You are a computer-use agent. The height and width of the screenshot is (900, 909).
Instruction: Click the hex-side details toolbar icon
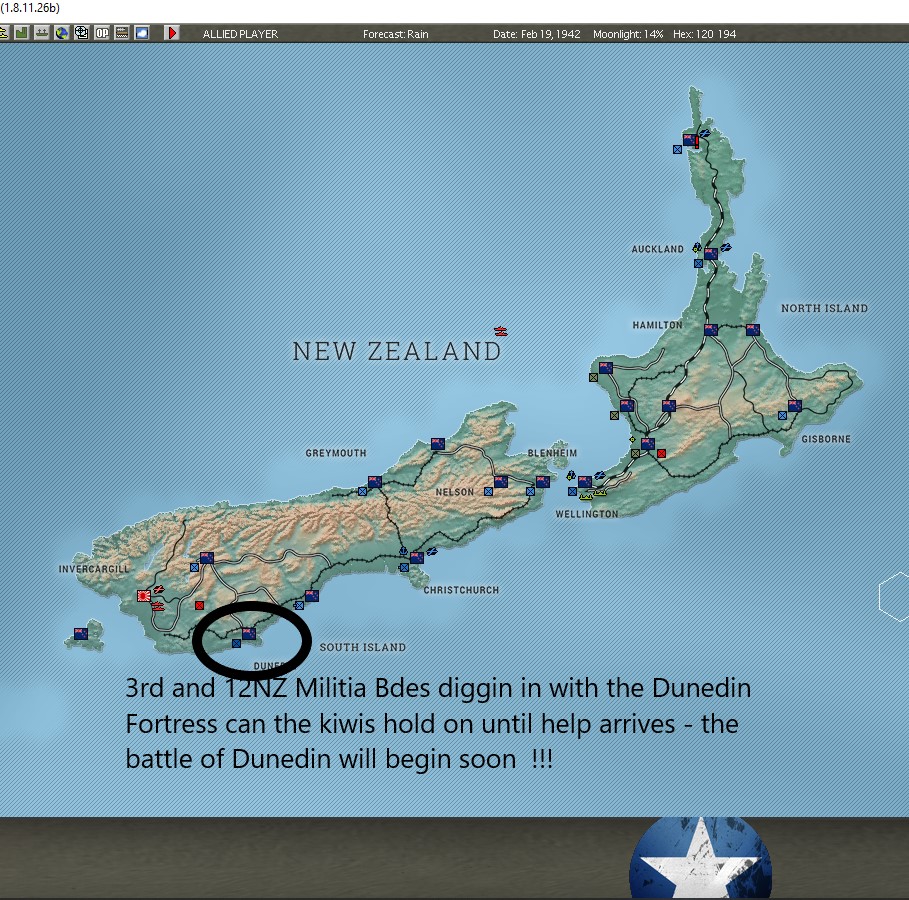[122, 33]
